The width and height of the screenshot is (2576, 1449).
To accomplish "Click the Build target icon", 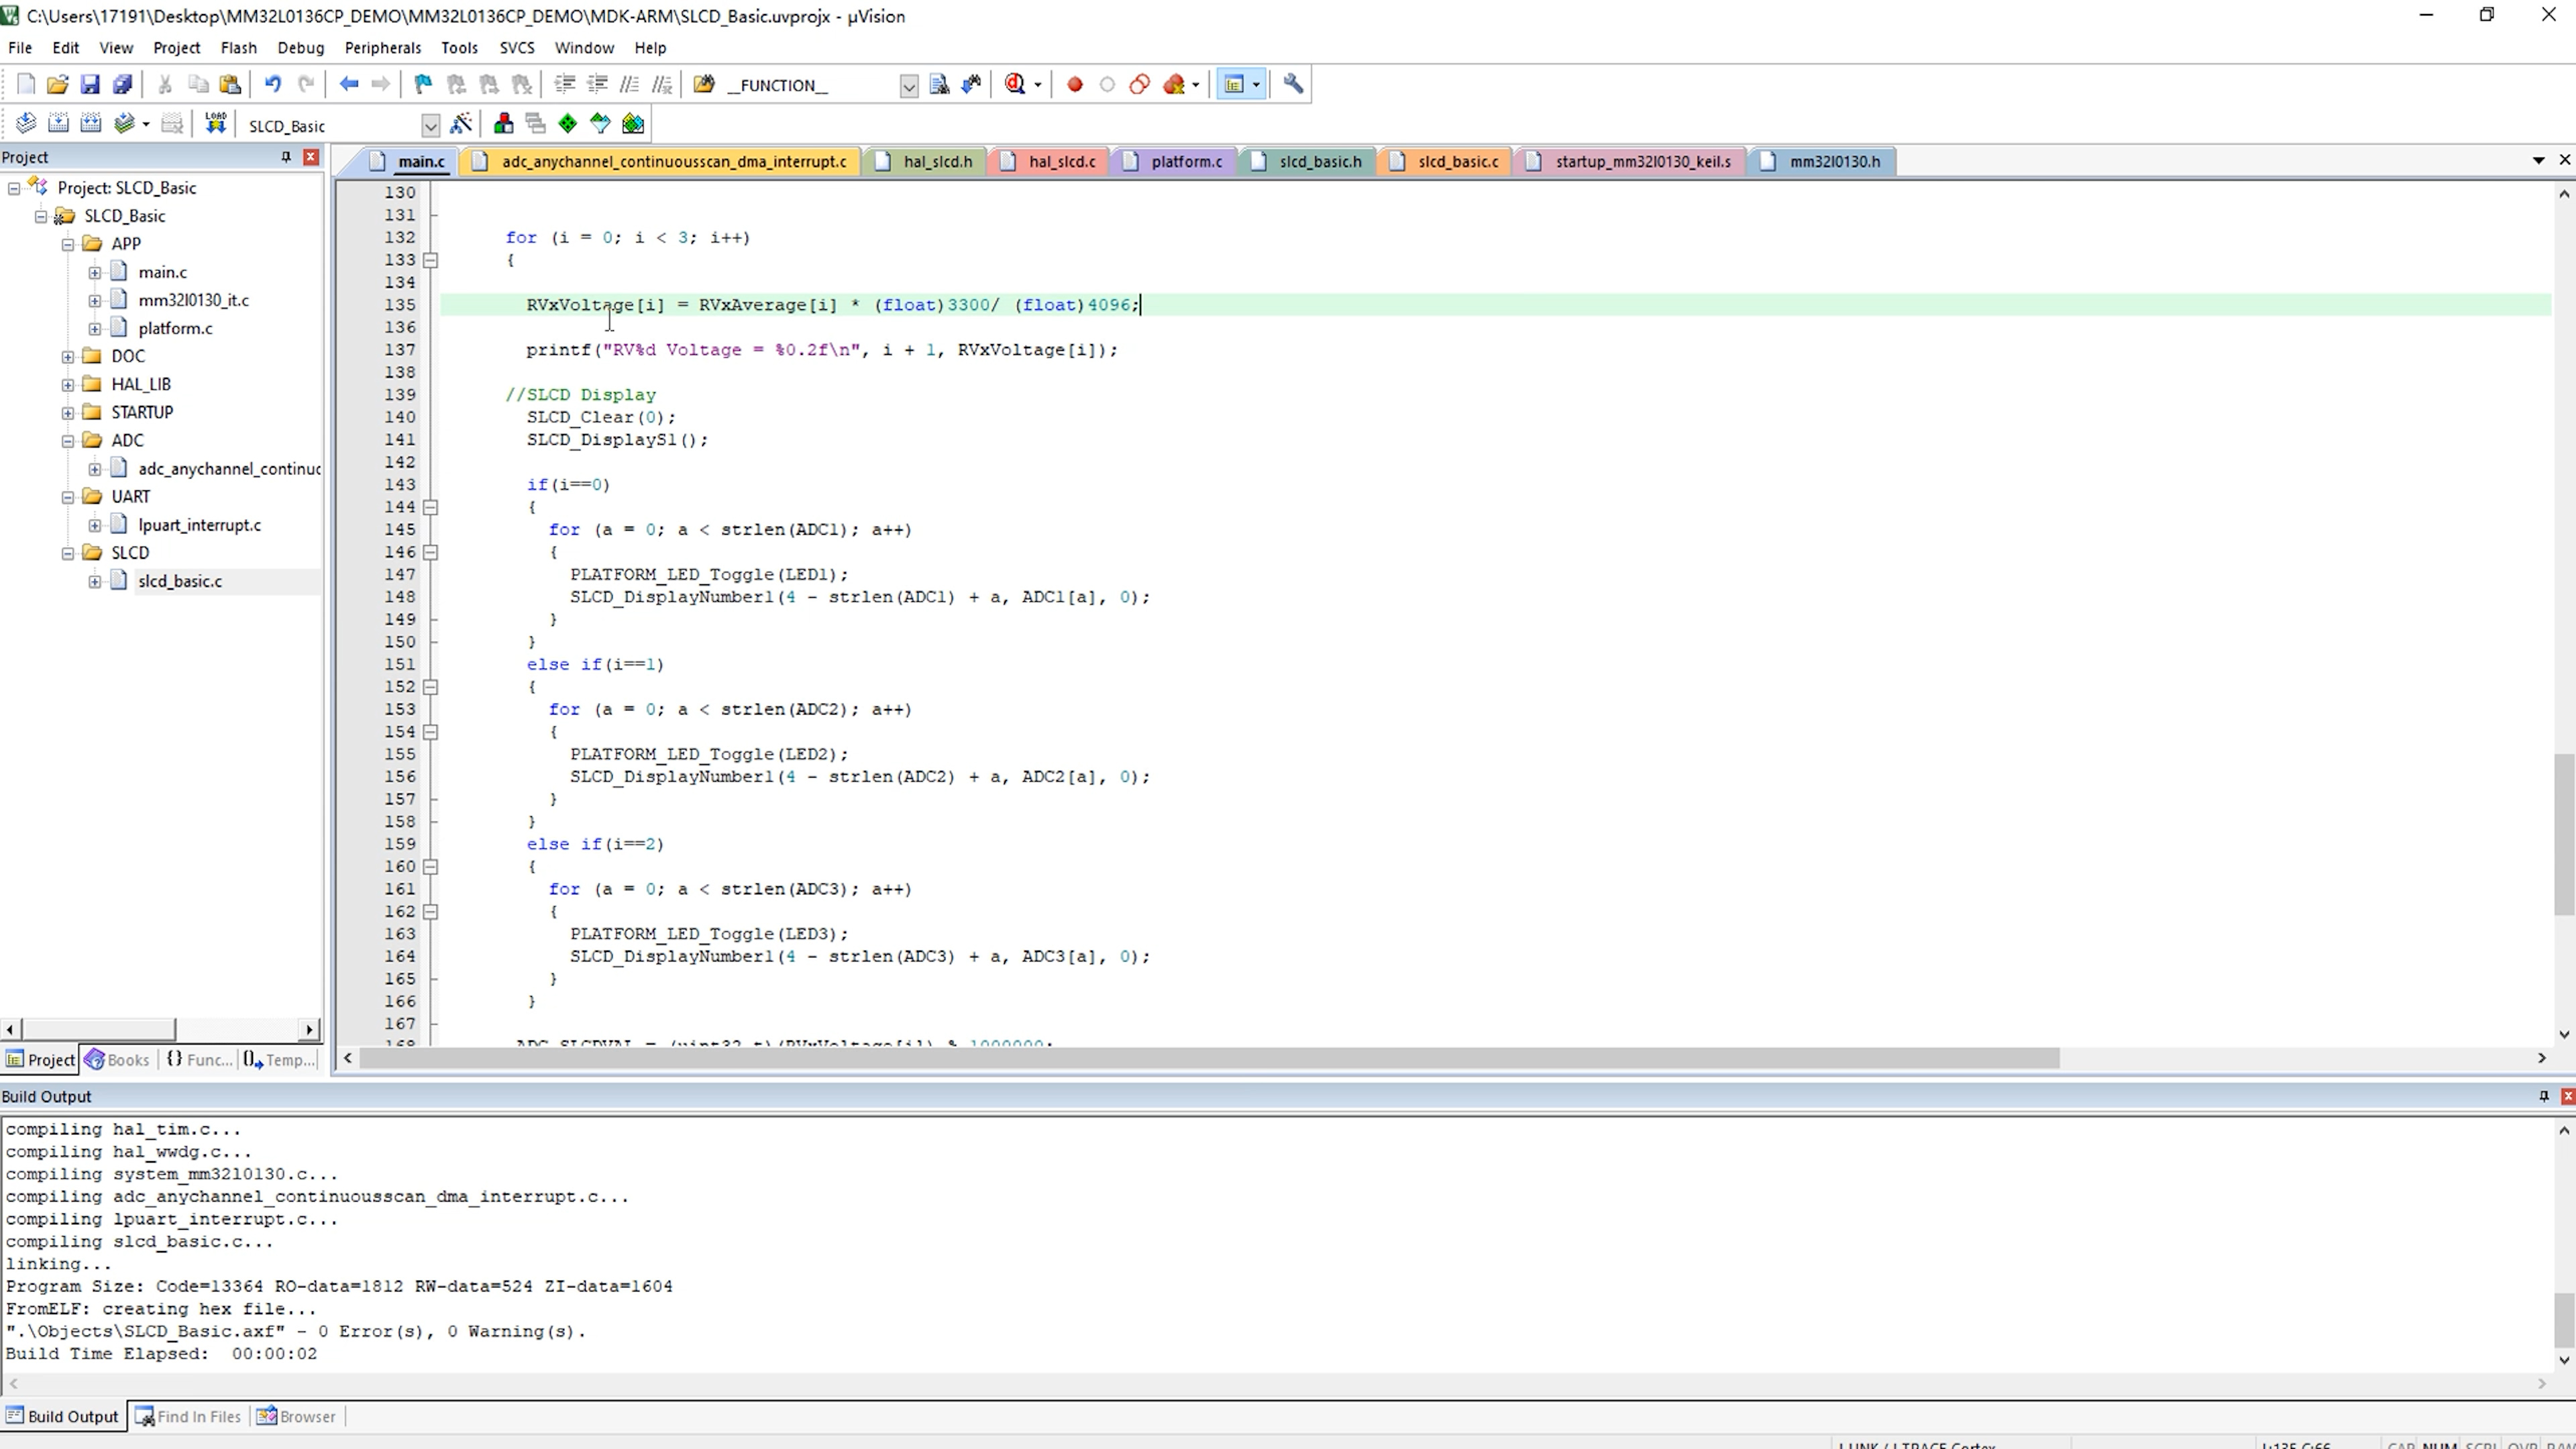I will pos(58,124).
